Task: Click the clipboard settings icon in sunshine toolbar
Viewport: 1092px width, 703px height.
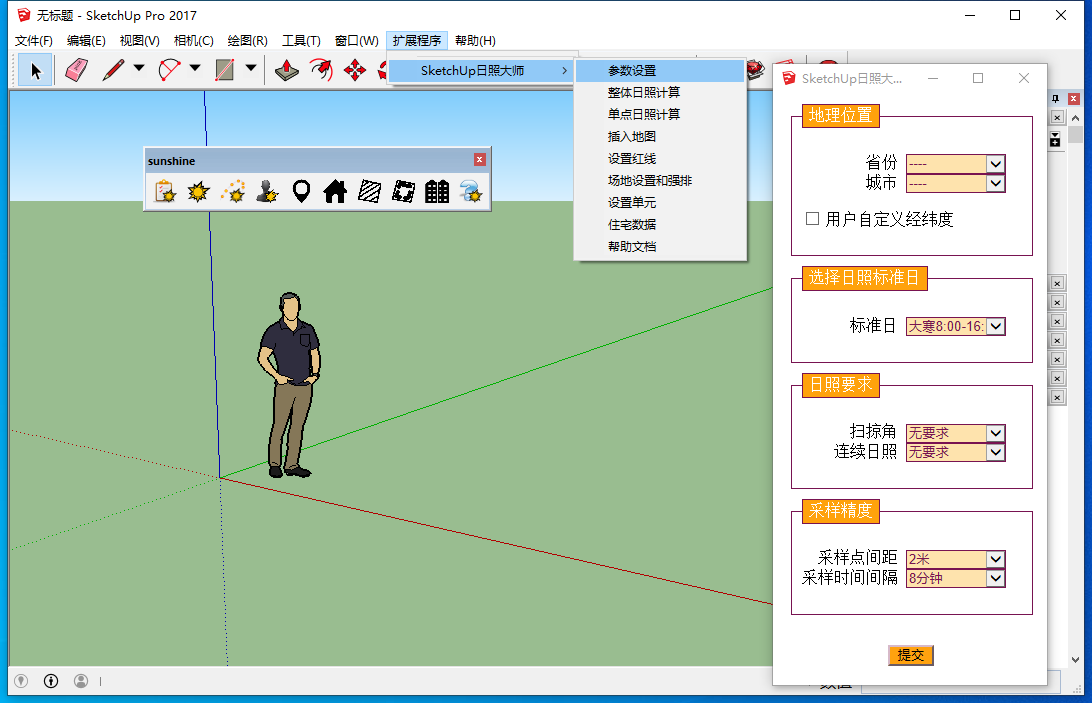Action: tap(165, 191)
